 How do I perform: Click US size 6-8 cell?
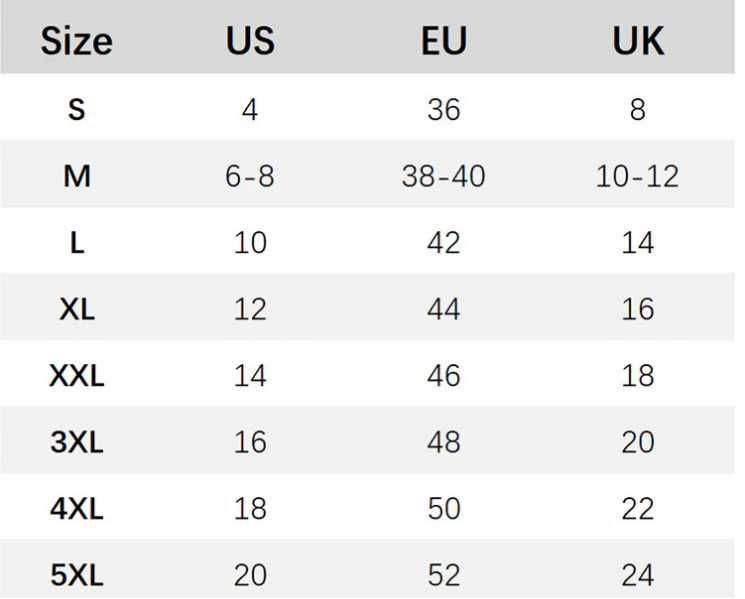[250, 176]
